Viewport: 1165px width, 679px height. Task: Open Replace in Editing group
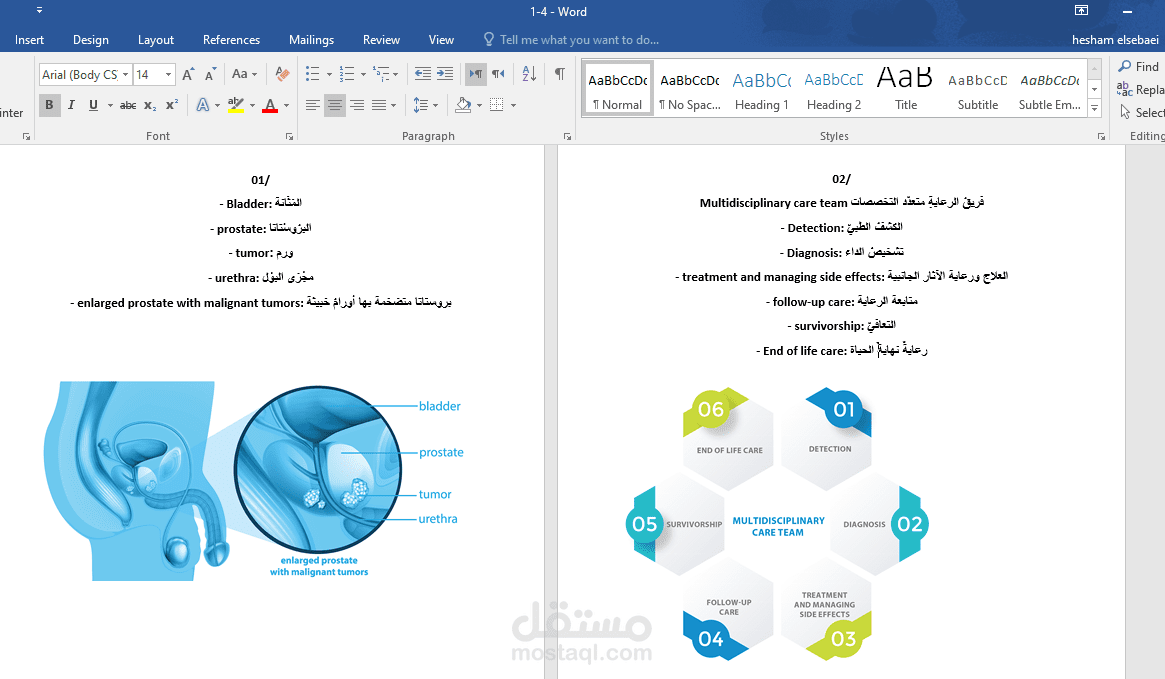click(x=1141, y=90)
